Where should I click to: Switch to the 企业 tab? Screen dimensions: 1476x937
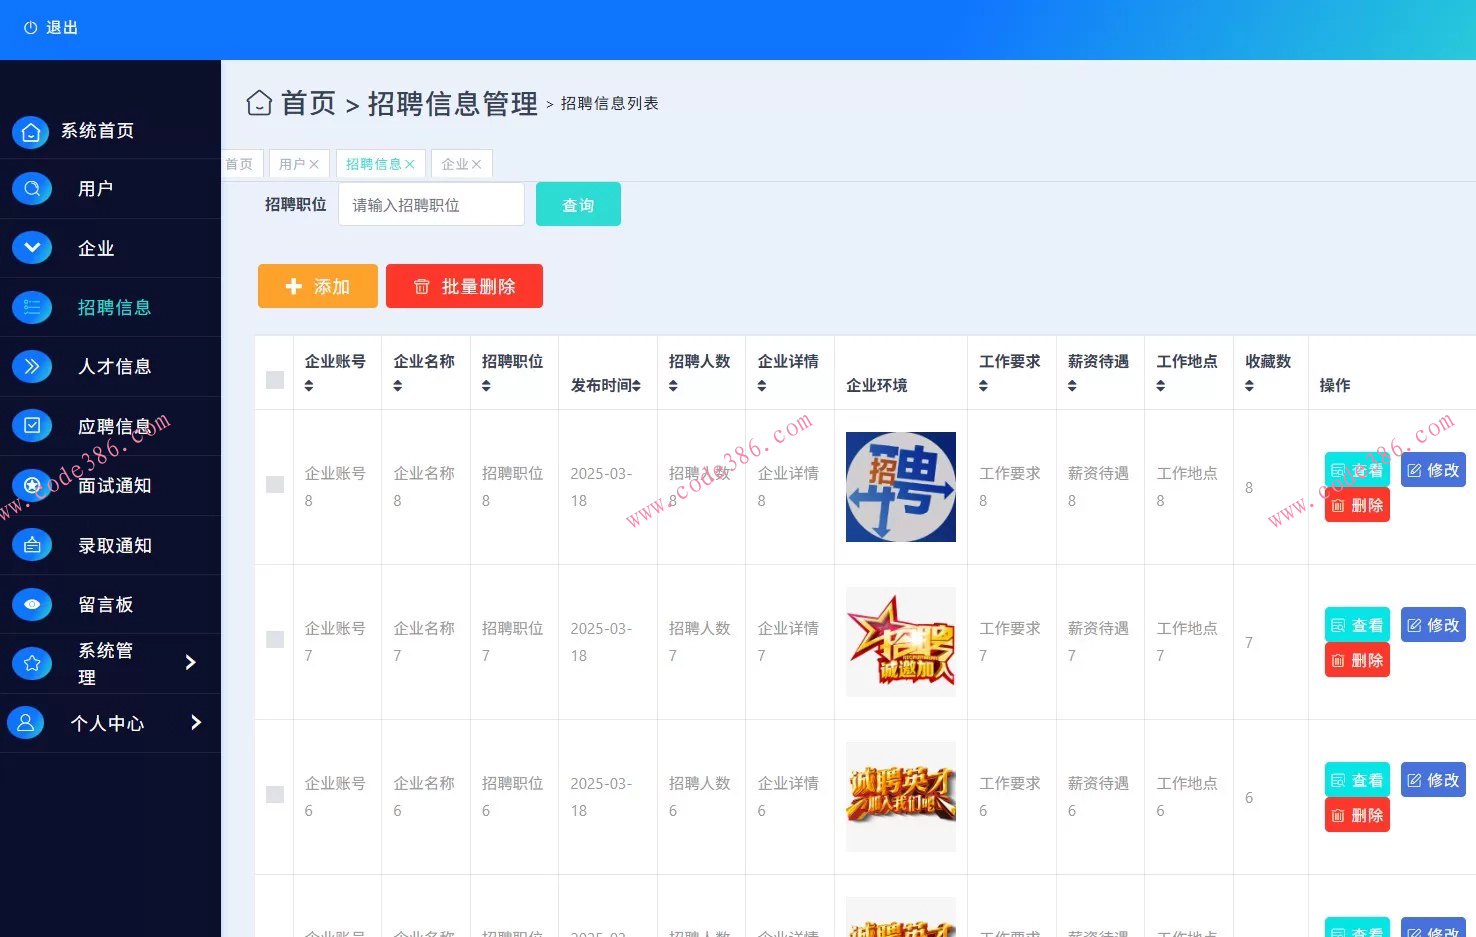pos(455,163)
